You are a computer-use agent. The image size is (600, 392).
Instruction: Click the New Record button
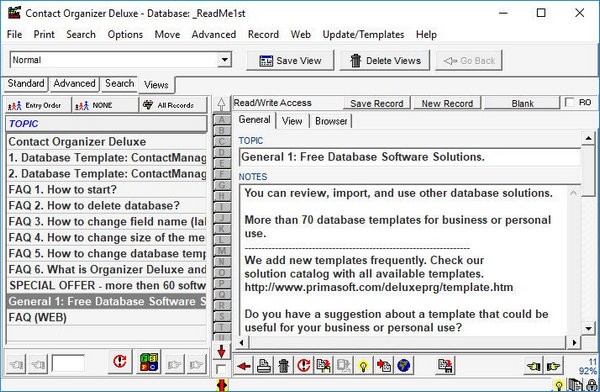click(x=447, y=103)
